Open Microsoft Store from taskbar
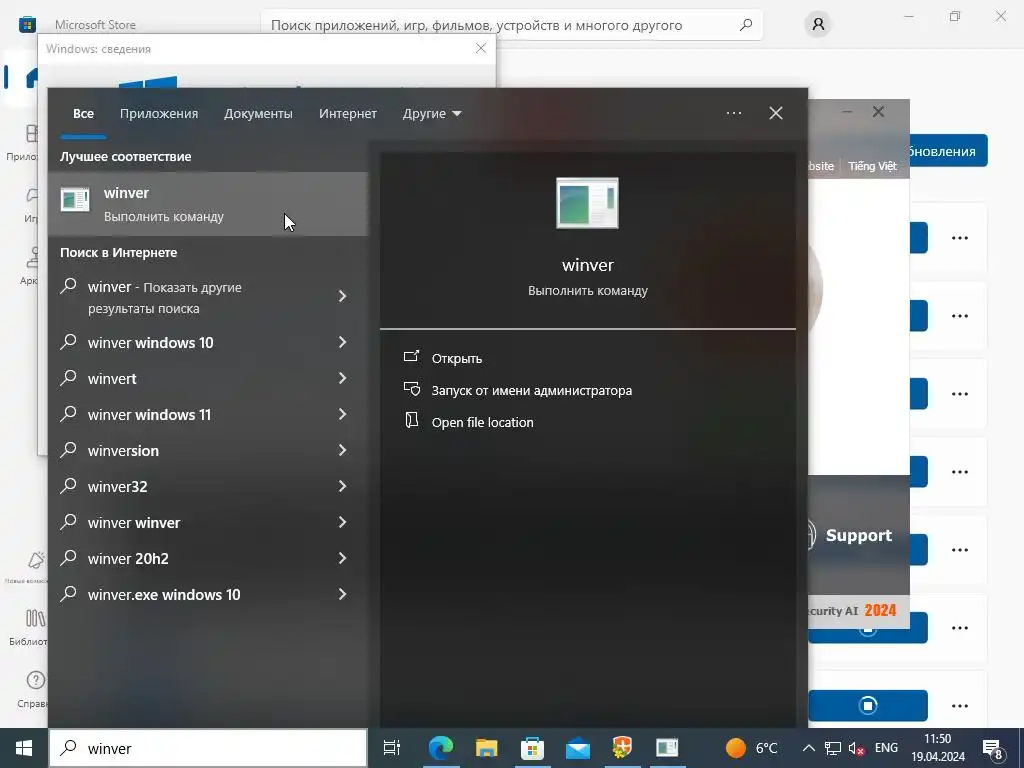Image resolution: width=1024 pixels, height=768 pixels. [x=532, y=748]
